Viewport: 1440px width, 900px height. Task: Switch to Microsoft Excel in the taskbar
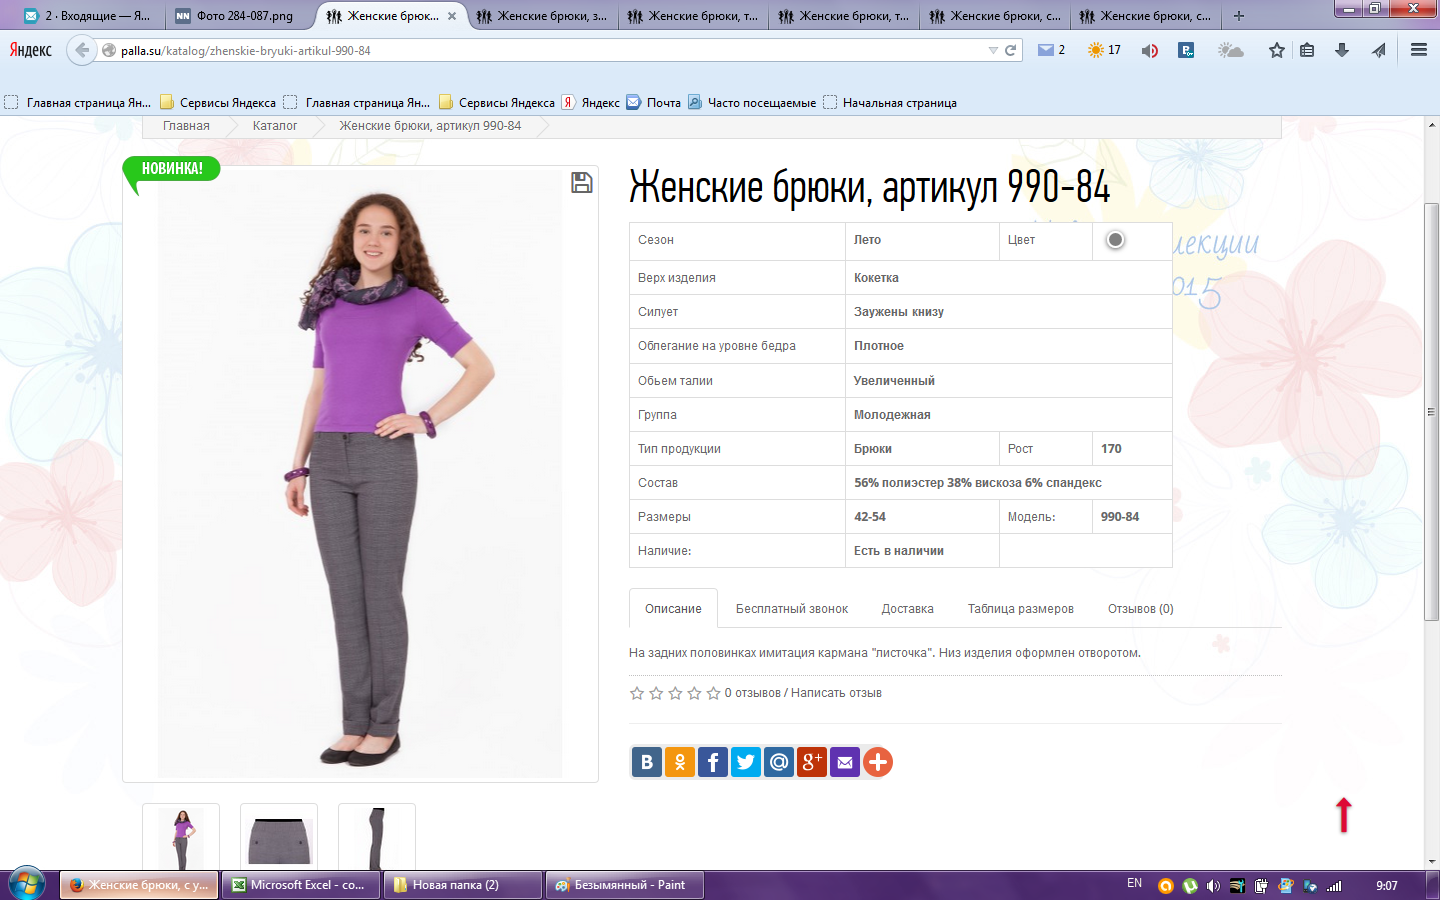coord(301,885)
